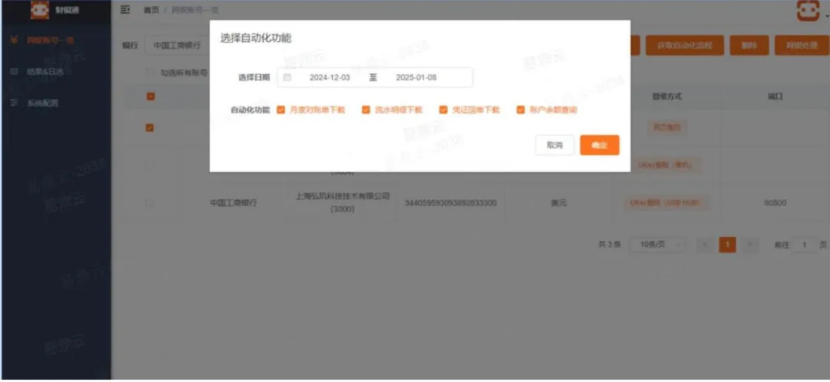Click the sidebar collapse hamburger icon
This screenshot has width=830, height=382.
pos(125,10)
